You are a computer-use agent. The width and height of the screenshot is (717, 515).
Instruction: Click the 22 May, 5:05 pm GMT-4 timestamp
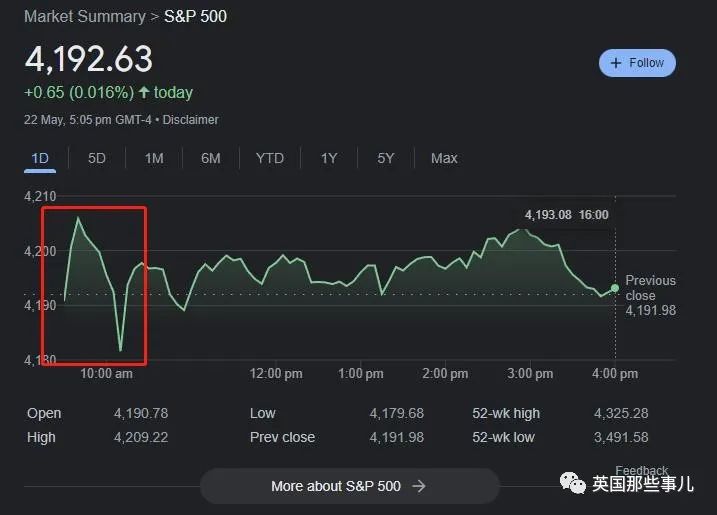click(87, 120)
